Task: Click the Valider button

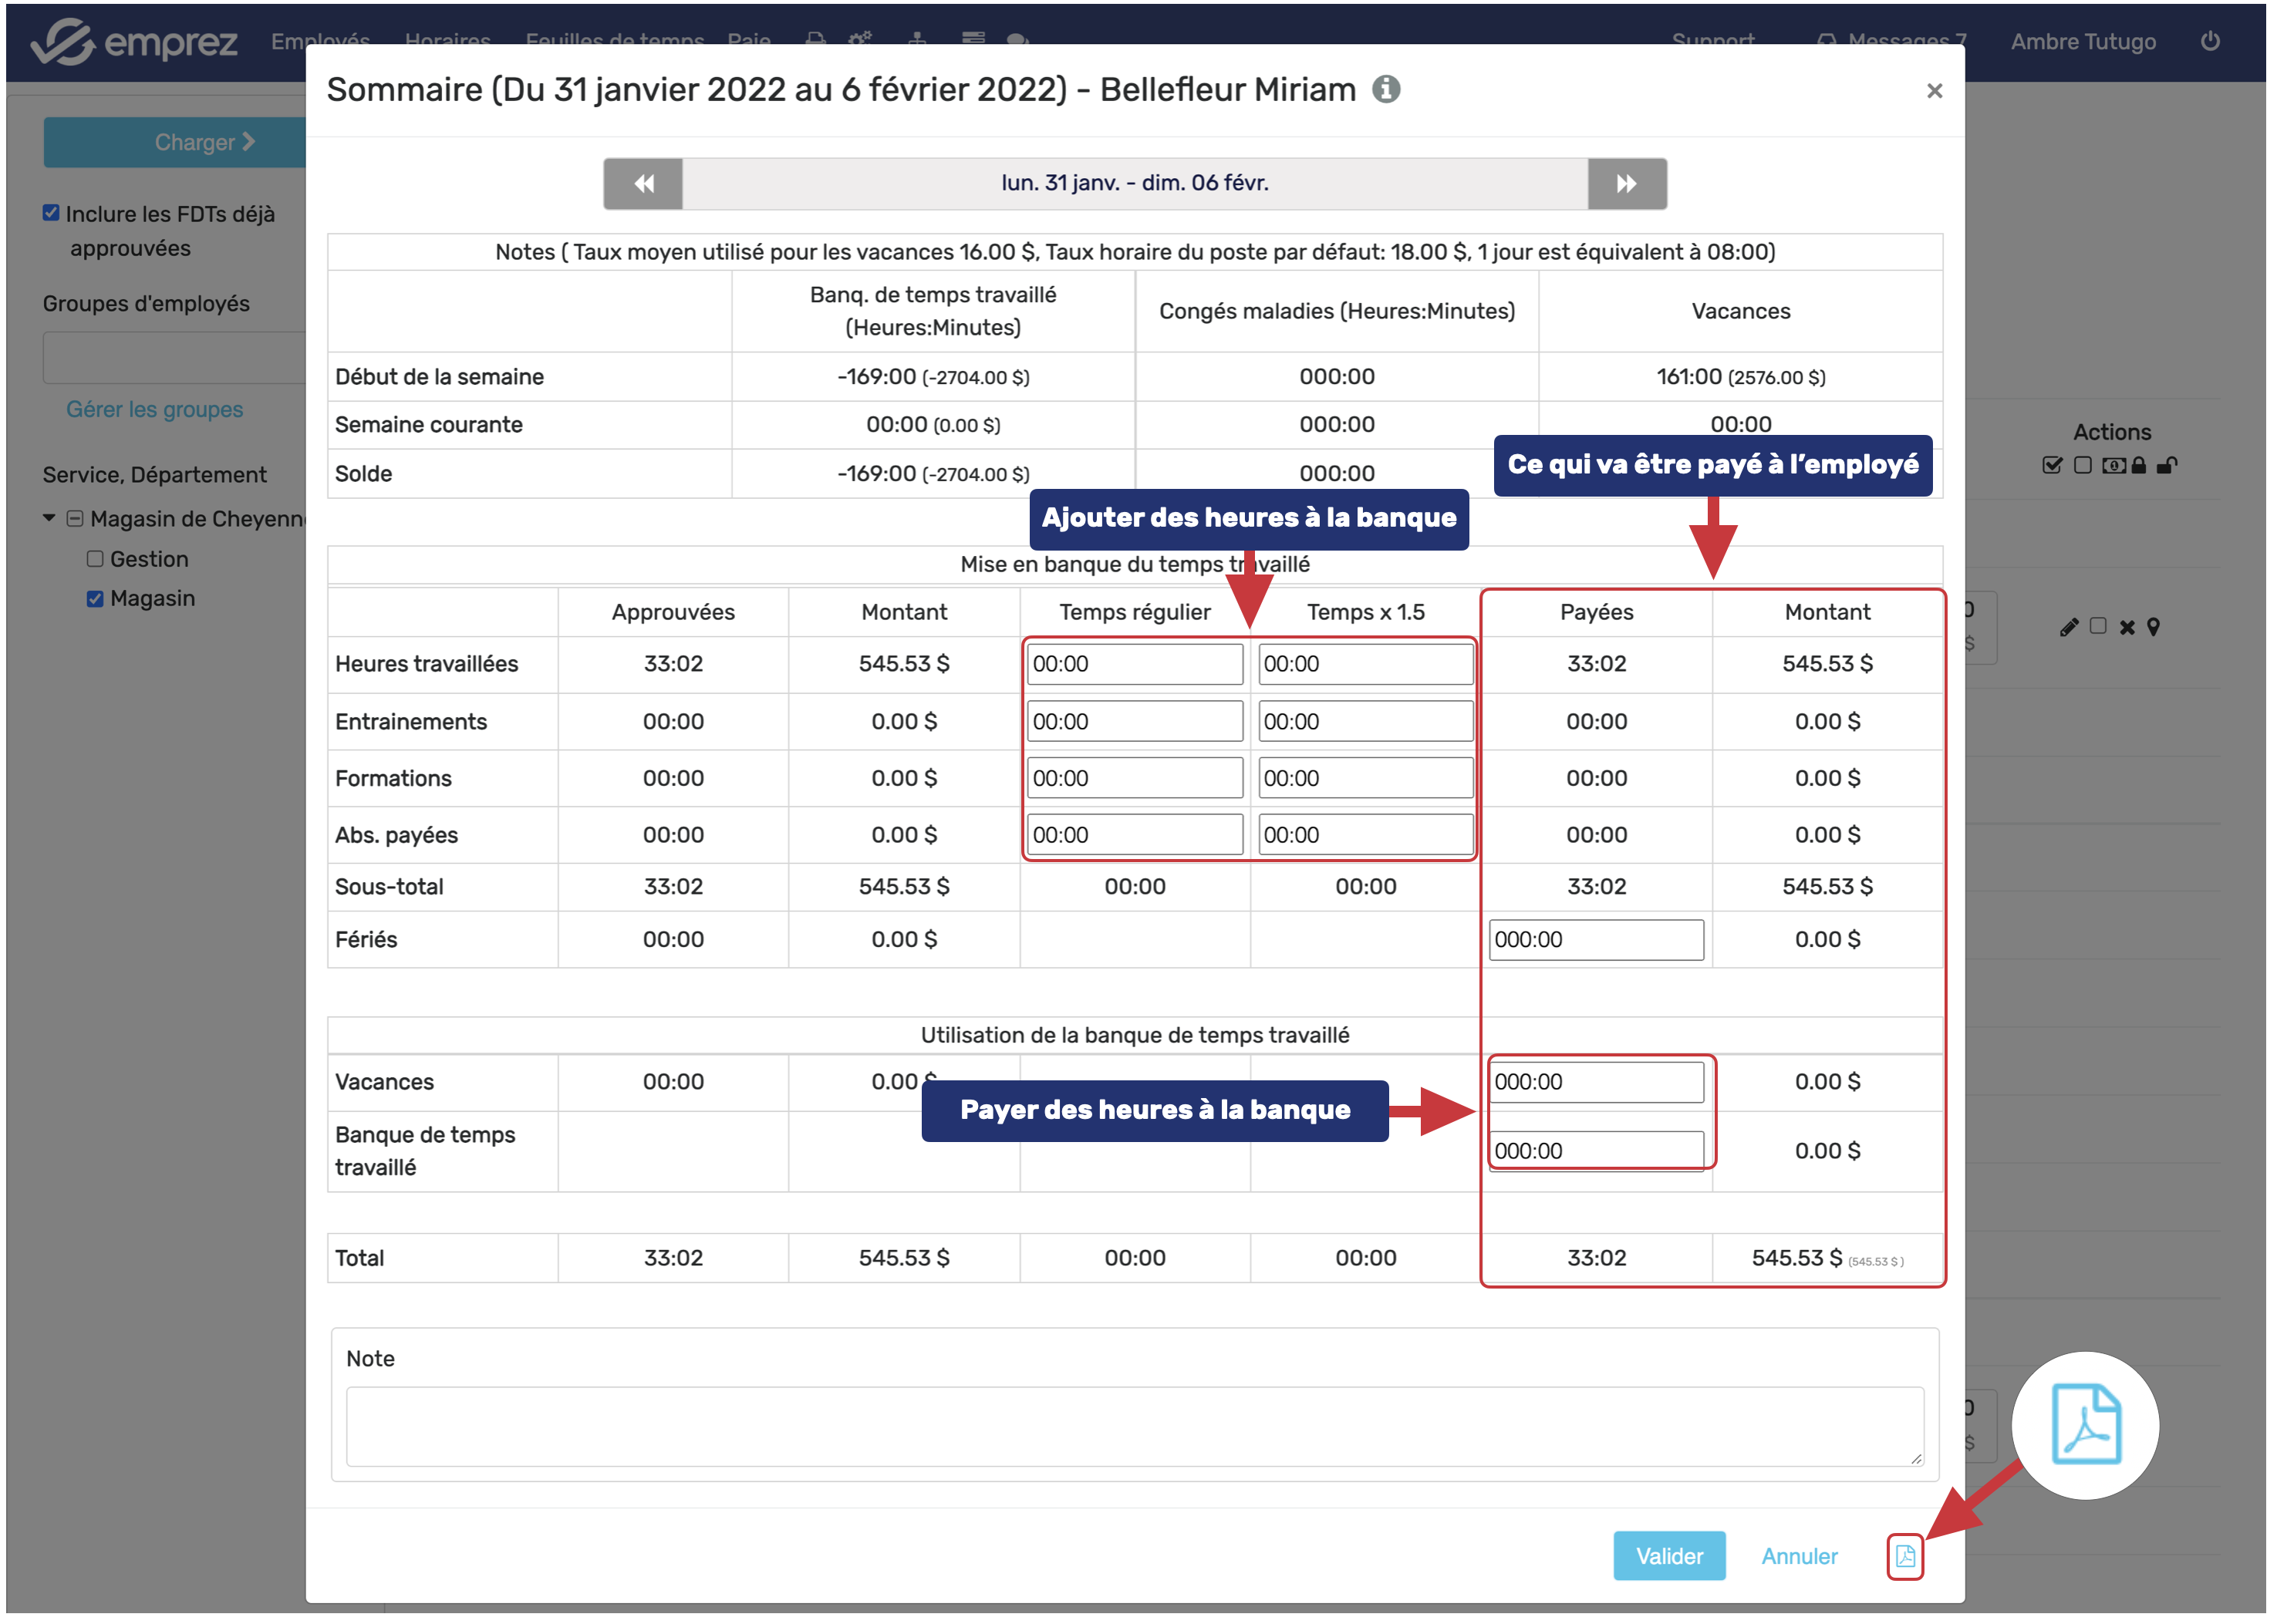Action: pyautogui.click(x=1669, y=1557)
